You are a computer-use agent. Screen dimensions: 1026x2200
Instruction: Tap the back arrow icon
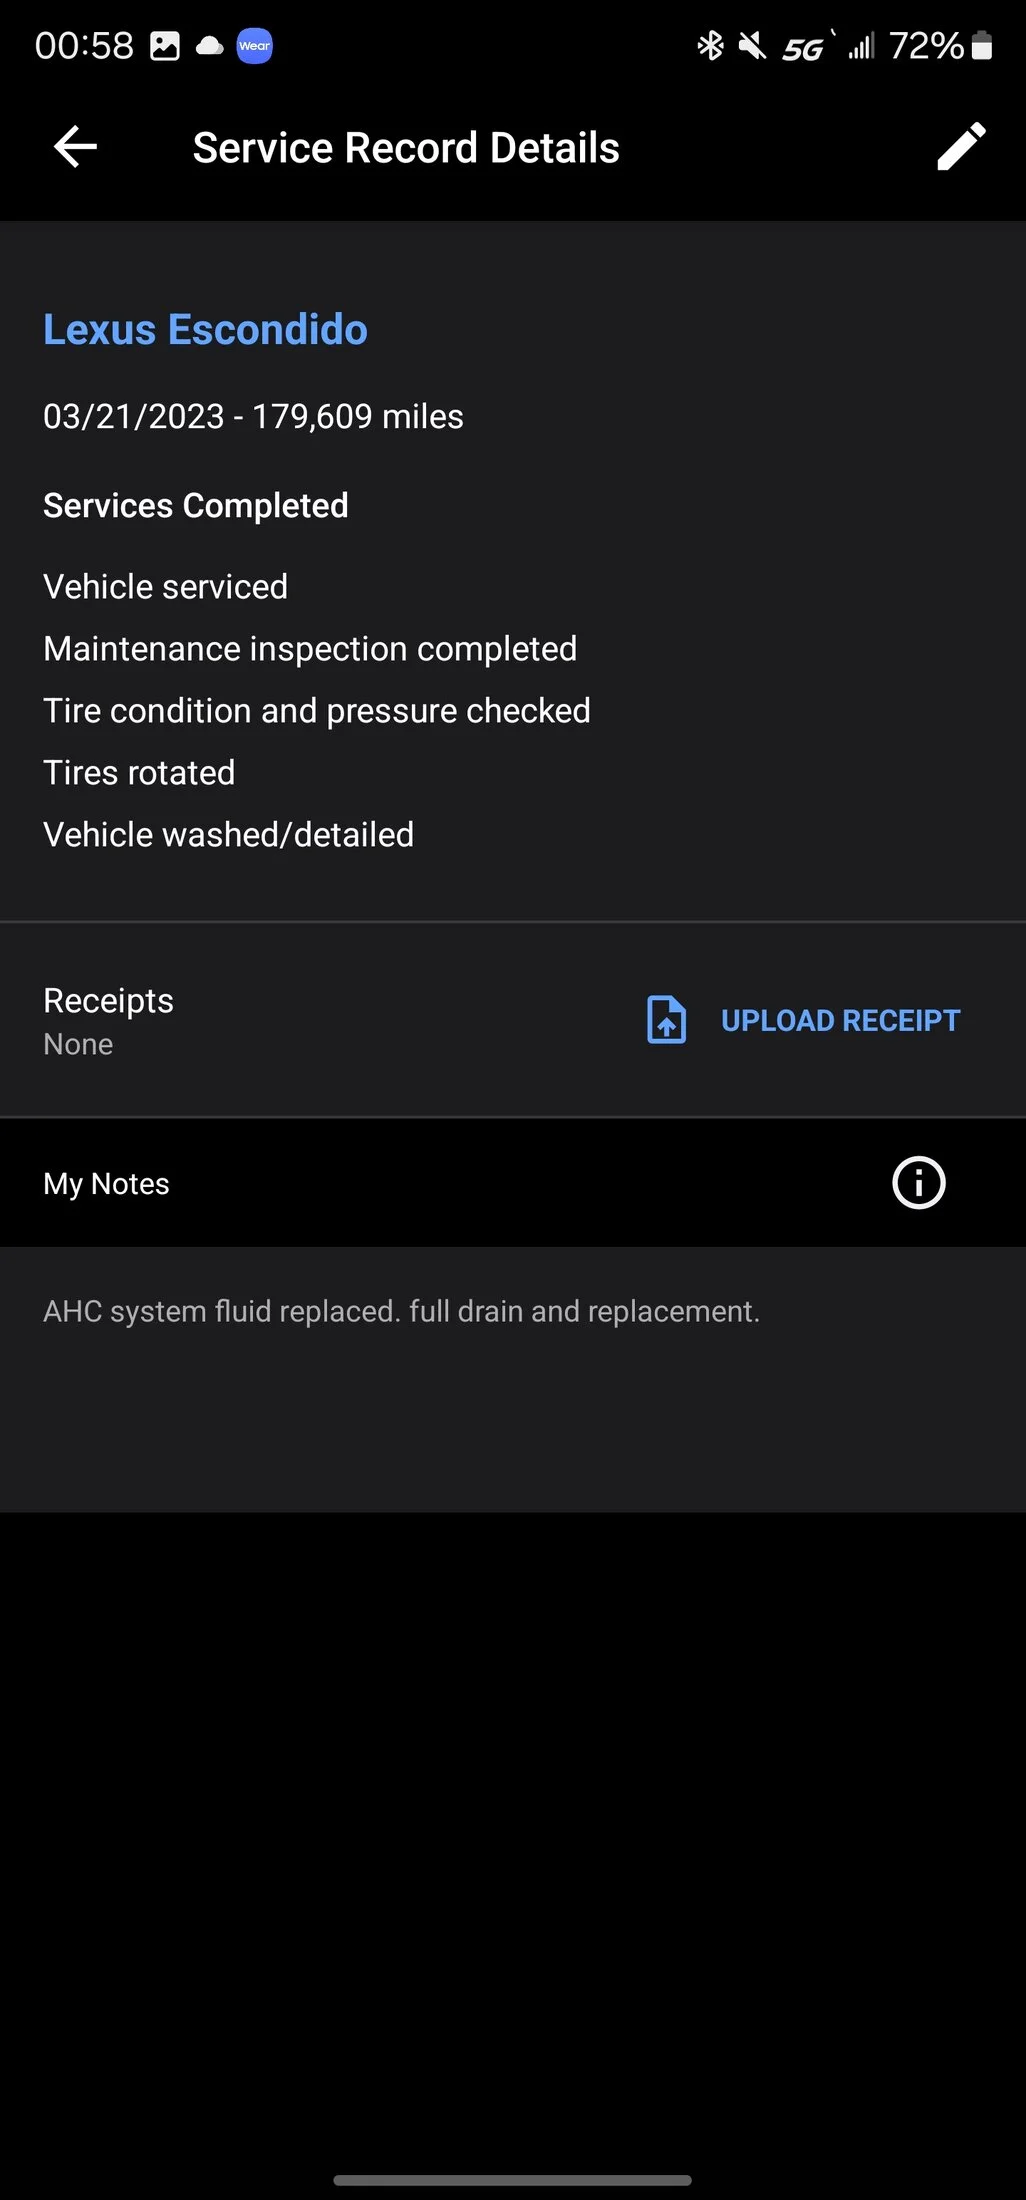tap(75, 147)
